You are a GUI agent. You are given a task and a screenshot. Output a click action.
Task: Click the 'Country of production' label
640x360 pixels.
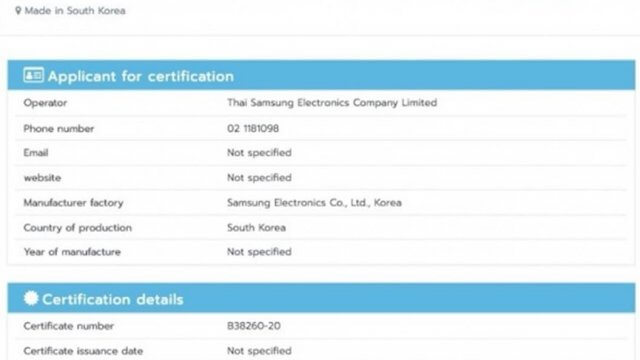pos(78,228)
